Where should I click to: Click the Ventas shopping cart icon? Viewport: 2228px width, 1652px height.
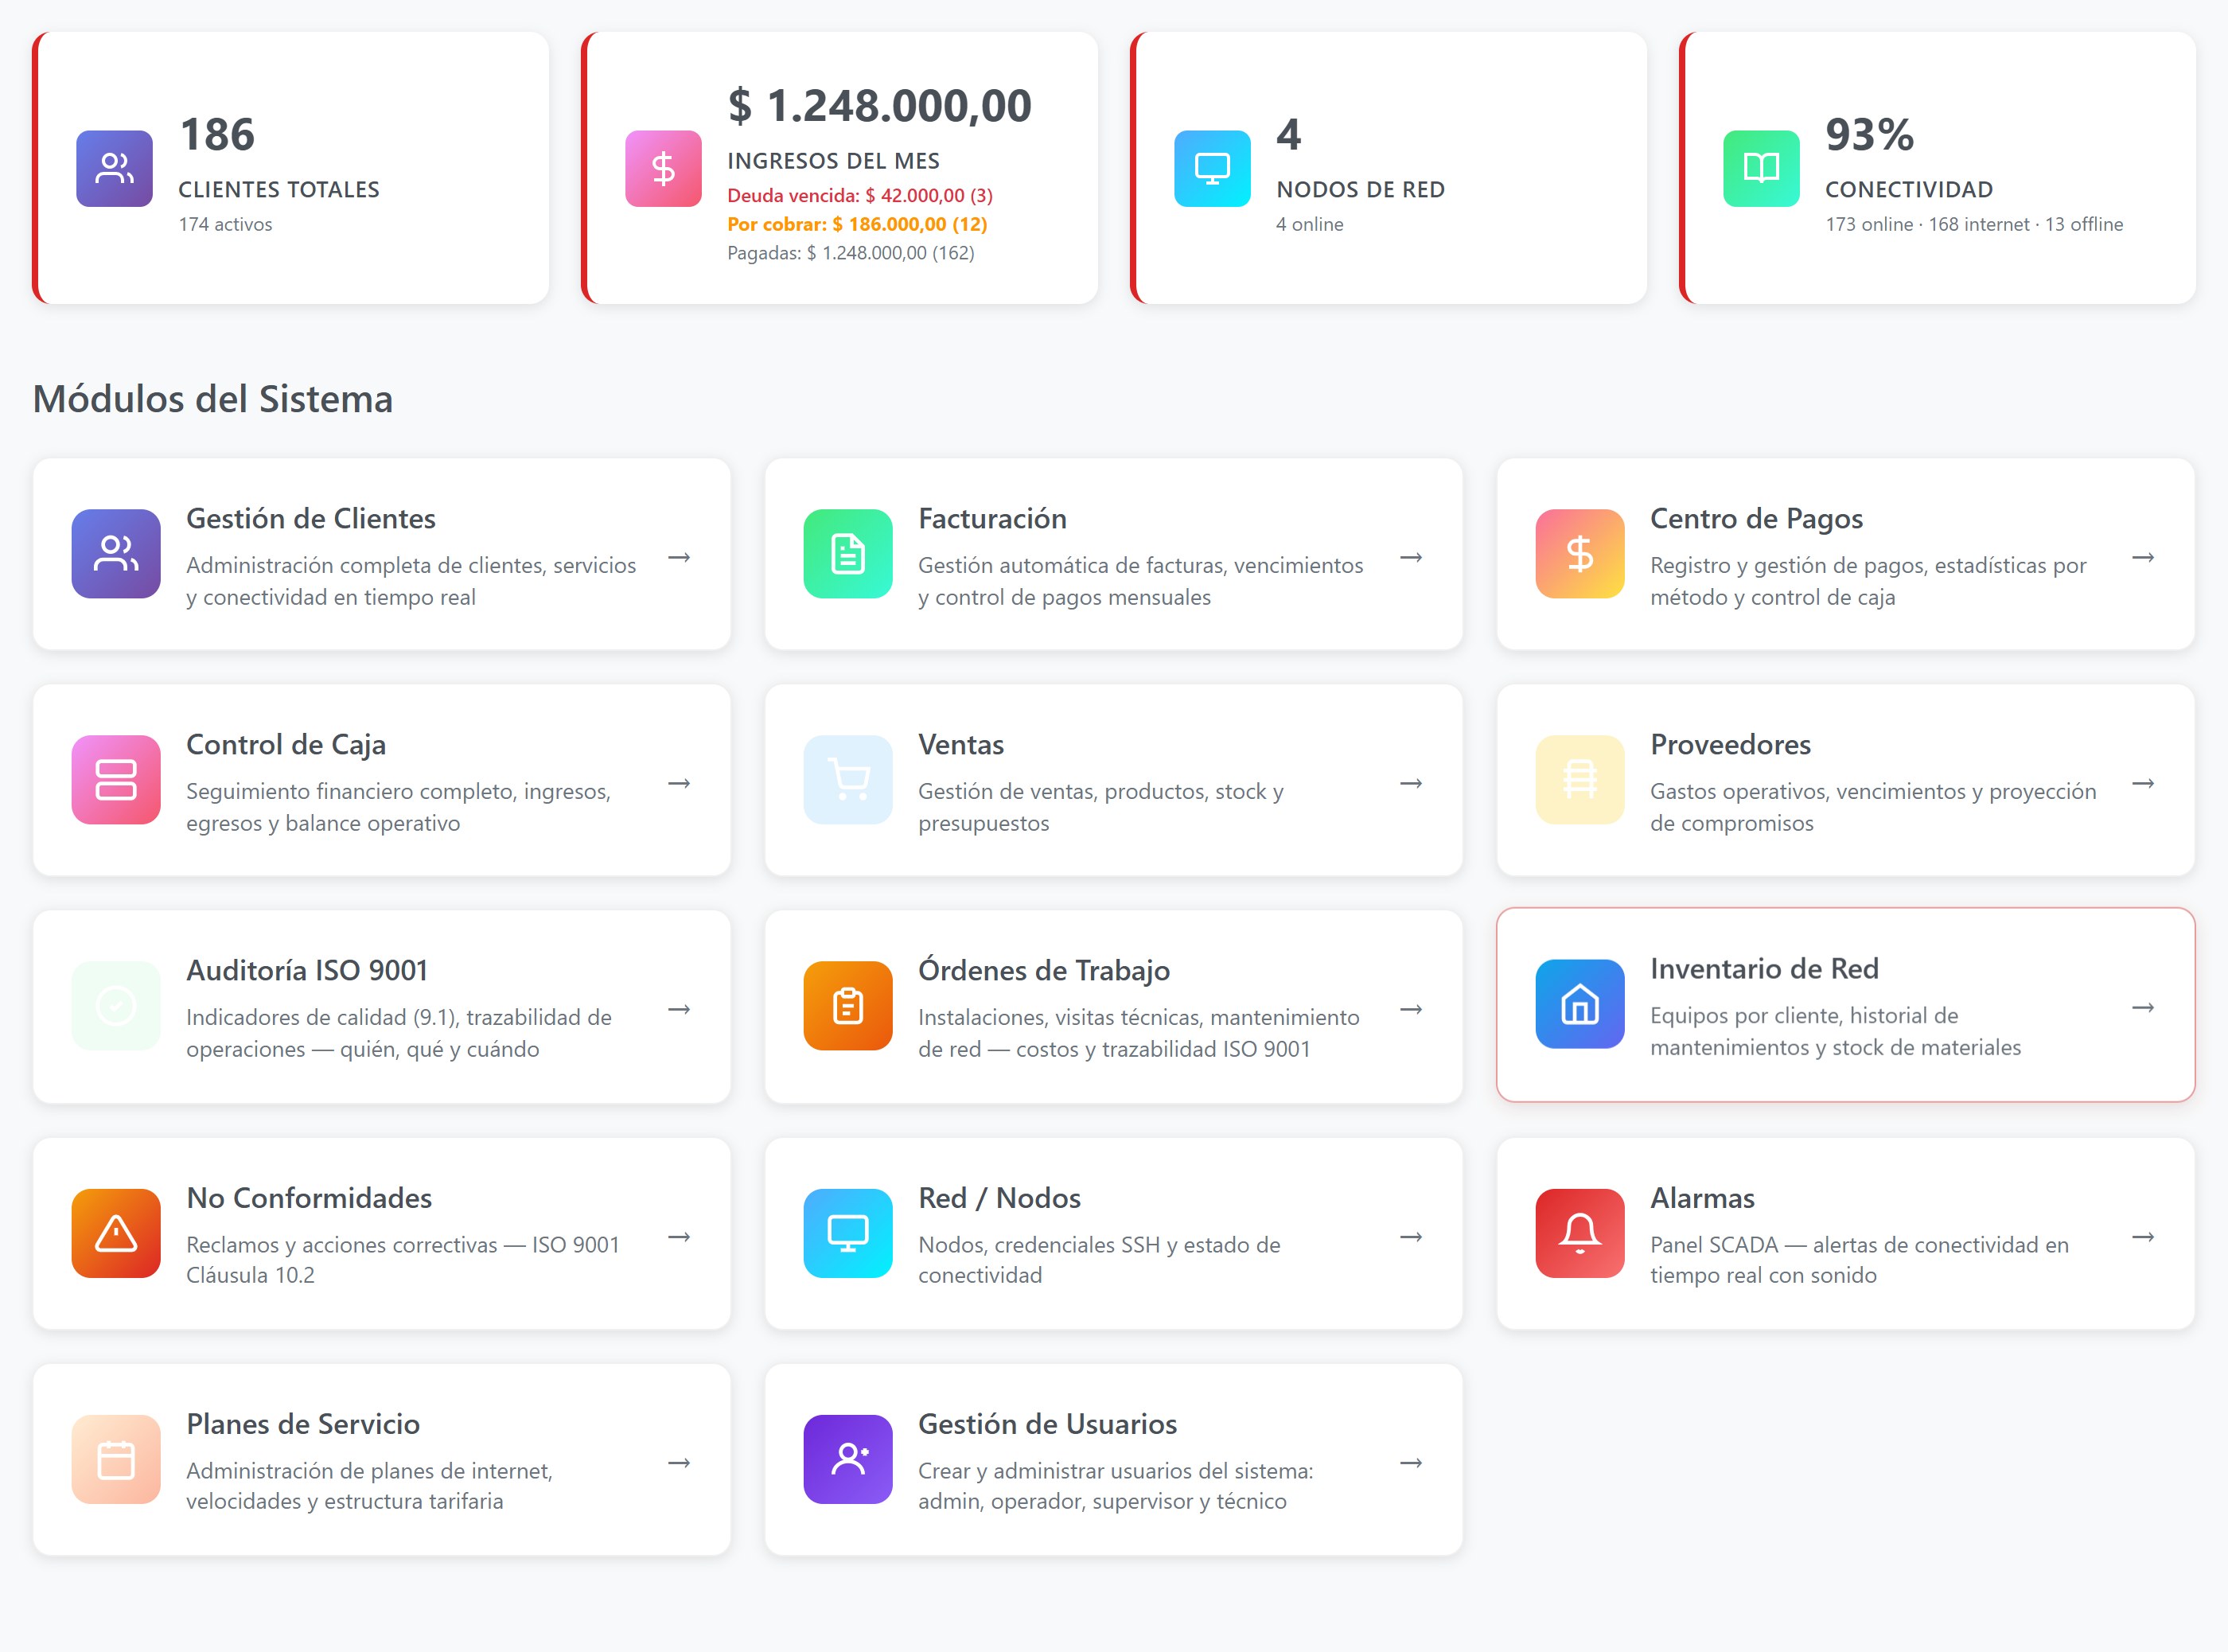click(848, 780)
